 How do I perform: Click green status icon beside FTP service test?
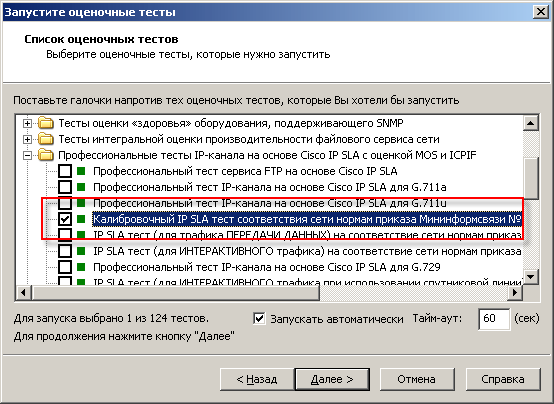[81, 171]
